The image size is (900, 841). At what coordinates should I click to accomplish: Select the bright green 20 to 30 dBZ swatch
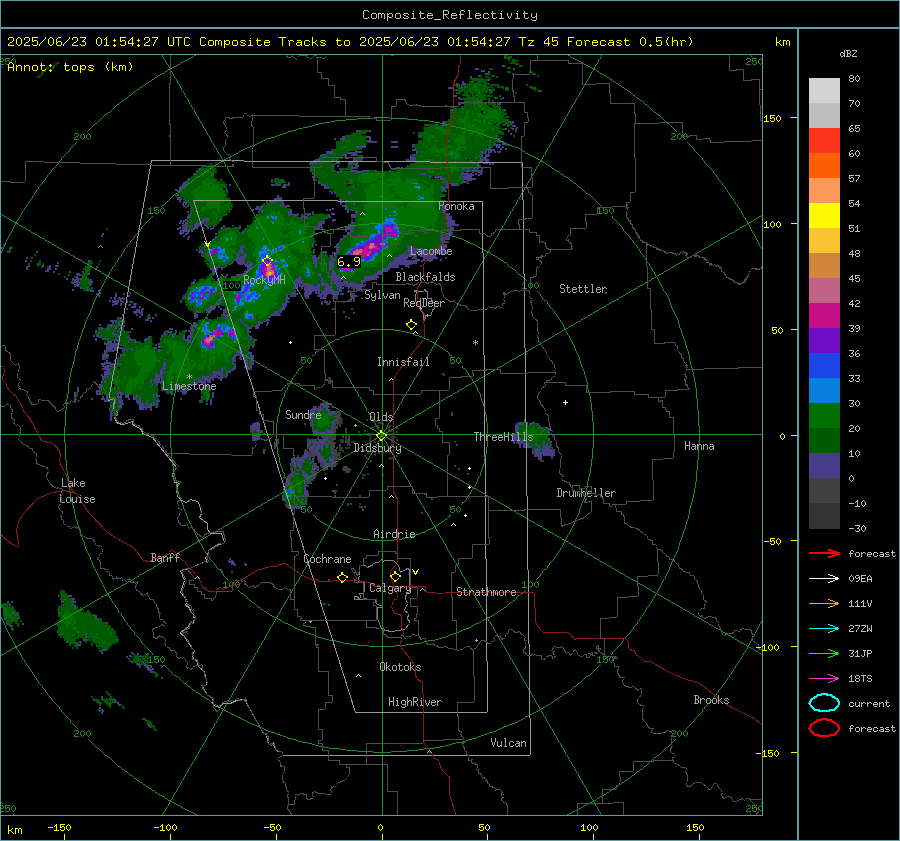coord(824,416)
